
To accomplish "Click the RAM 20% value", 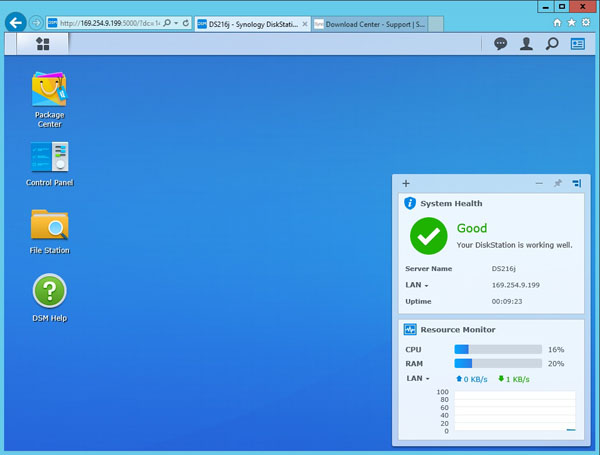I will click(556, 364).
